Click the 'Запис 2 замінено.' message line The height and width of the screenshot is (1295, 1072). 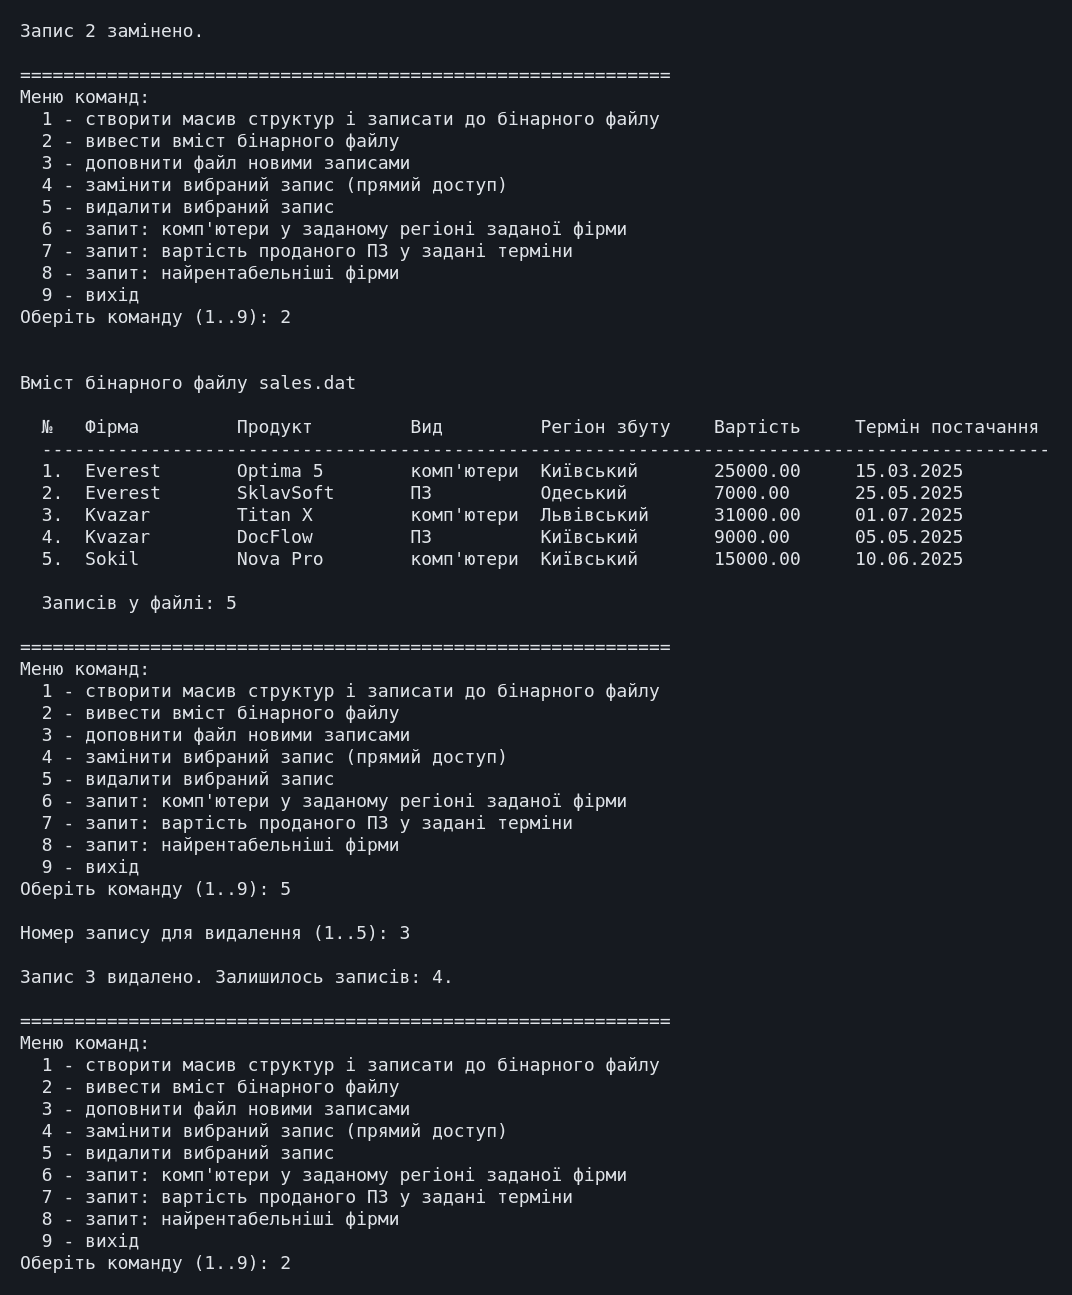[111, 31]
